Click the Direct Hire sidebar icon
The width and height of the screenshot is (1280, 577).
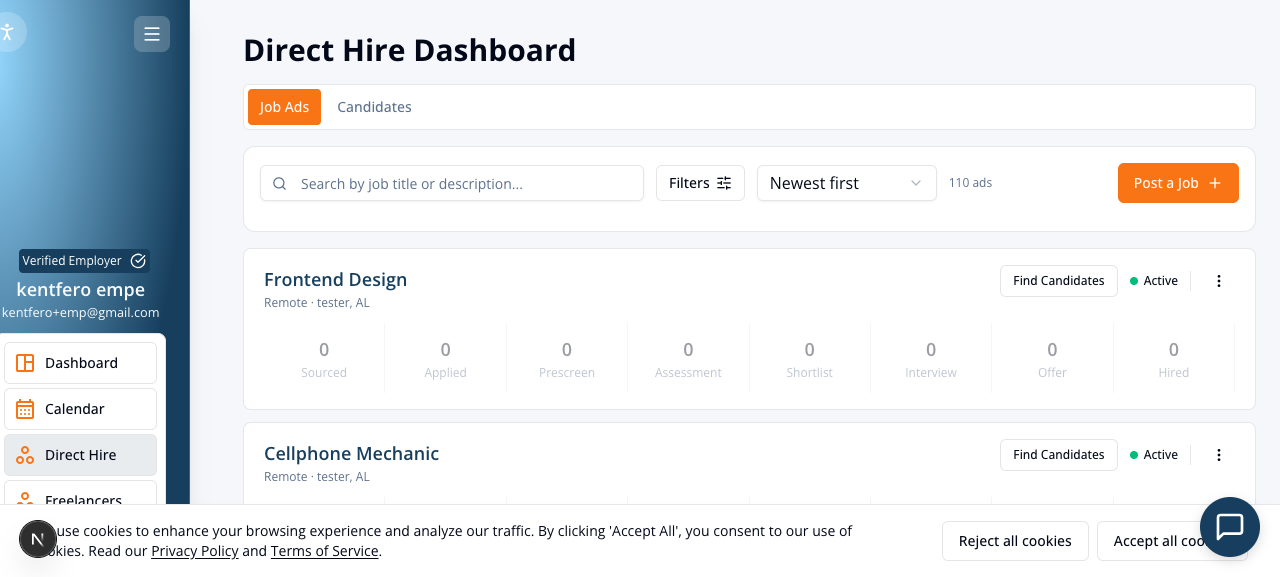click(25, 455)
